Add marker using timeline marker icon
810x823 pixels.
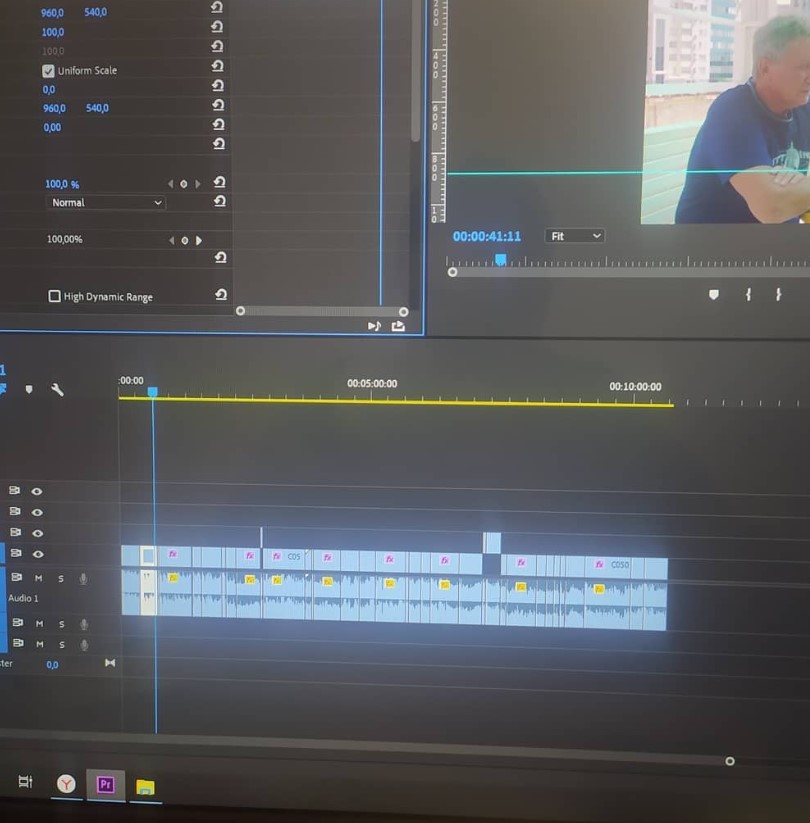[x=29, y=389]
